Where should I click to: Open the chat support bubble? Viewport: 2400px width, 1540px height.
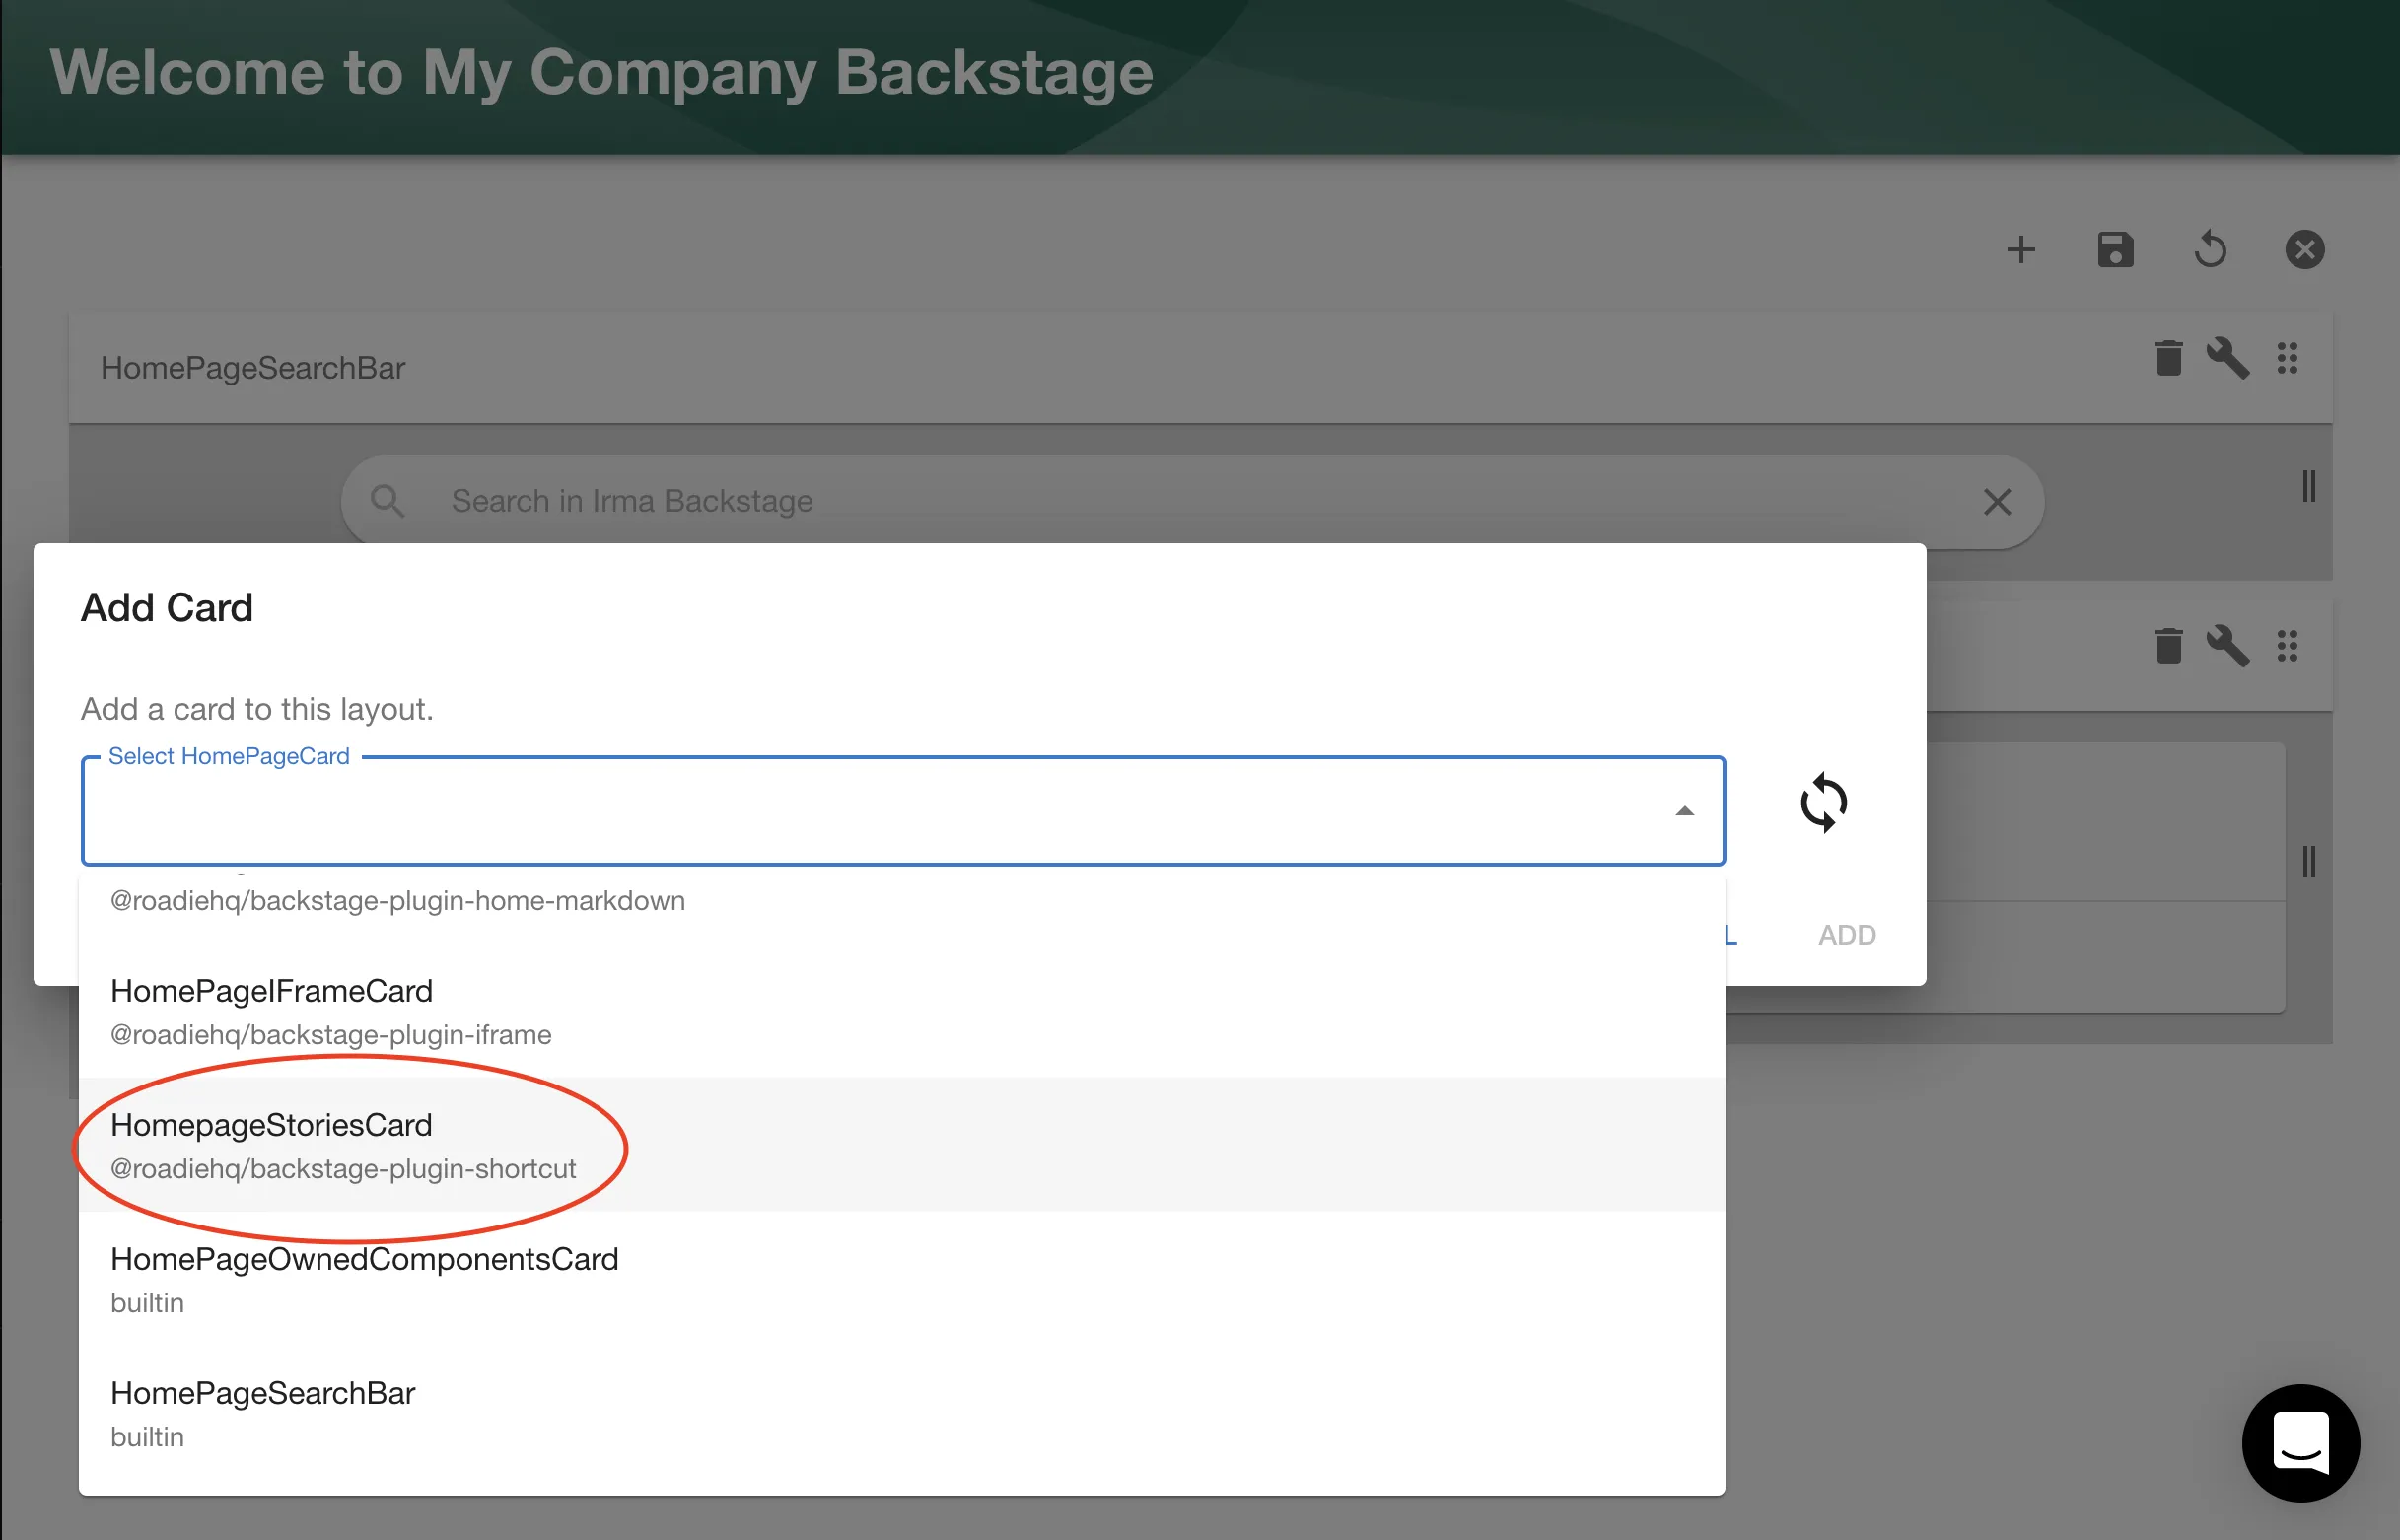pyautogui.click(x=2300, y=1442)
